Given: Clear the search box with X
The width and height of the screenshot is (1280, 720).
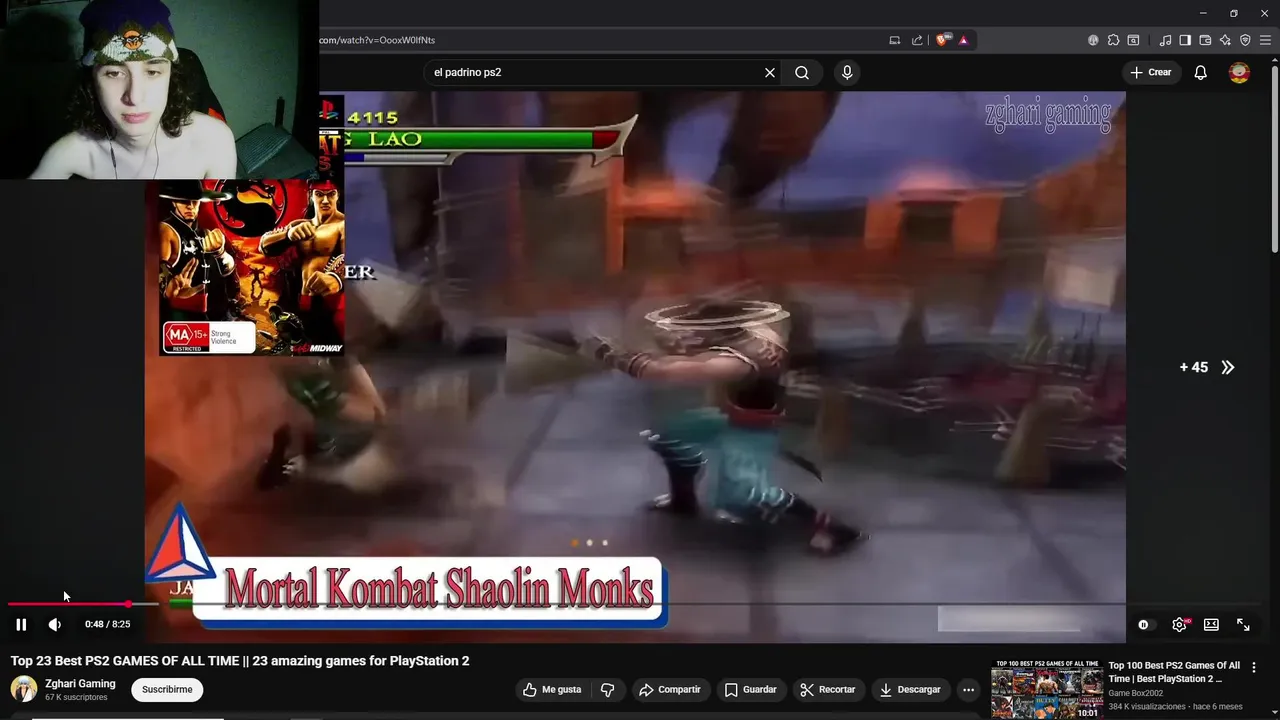Looking at the screenshot, I should pyautogui.click(x=770, y=72).
